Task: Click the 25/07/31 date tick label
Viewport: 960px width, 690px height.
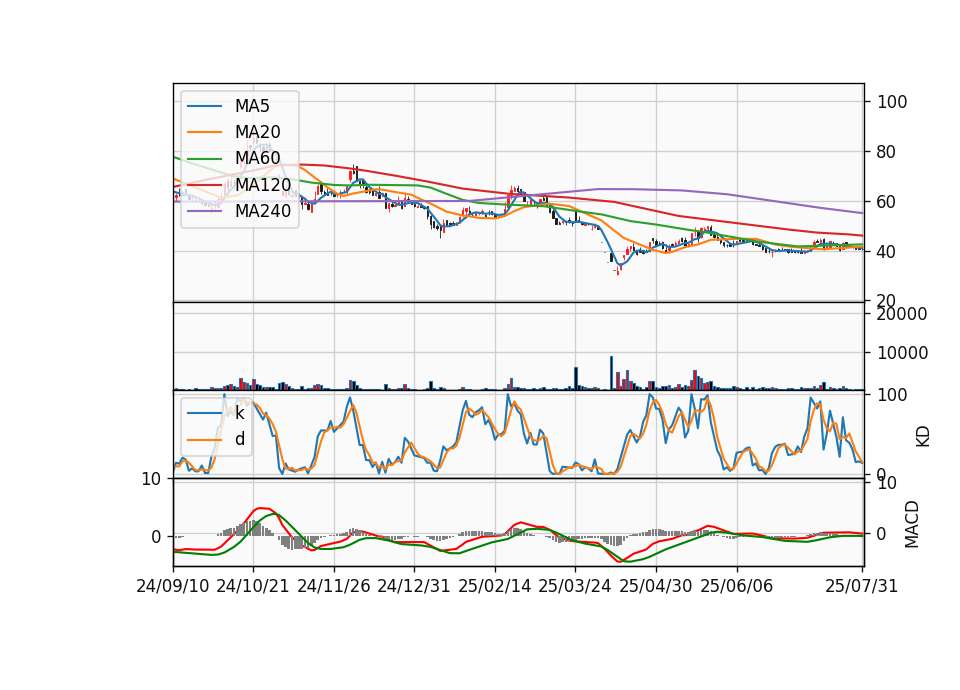Action: [861, 586]
